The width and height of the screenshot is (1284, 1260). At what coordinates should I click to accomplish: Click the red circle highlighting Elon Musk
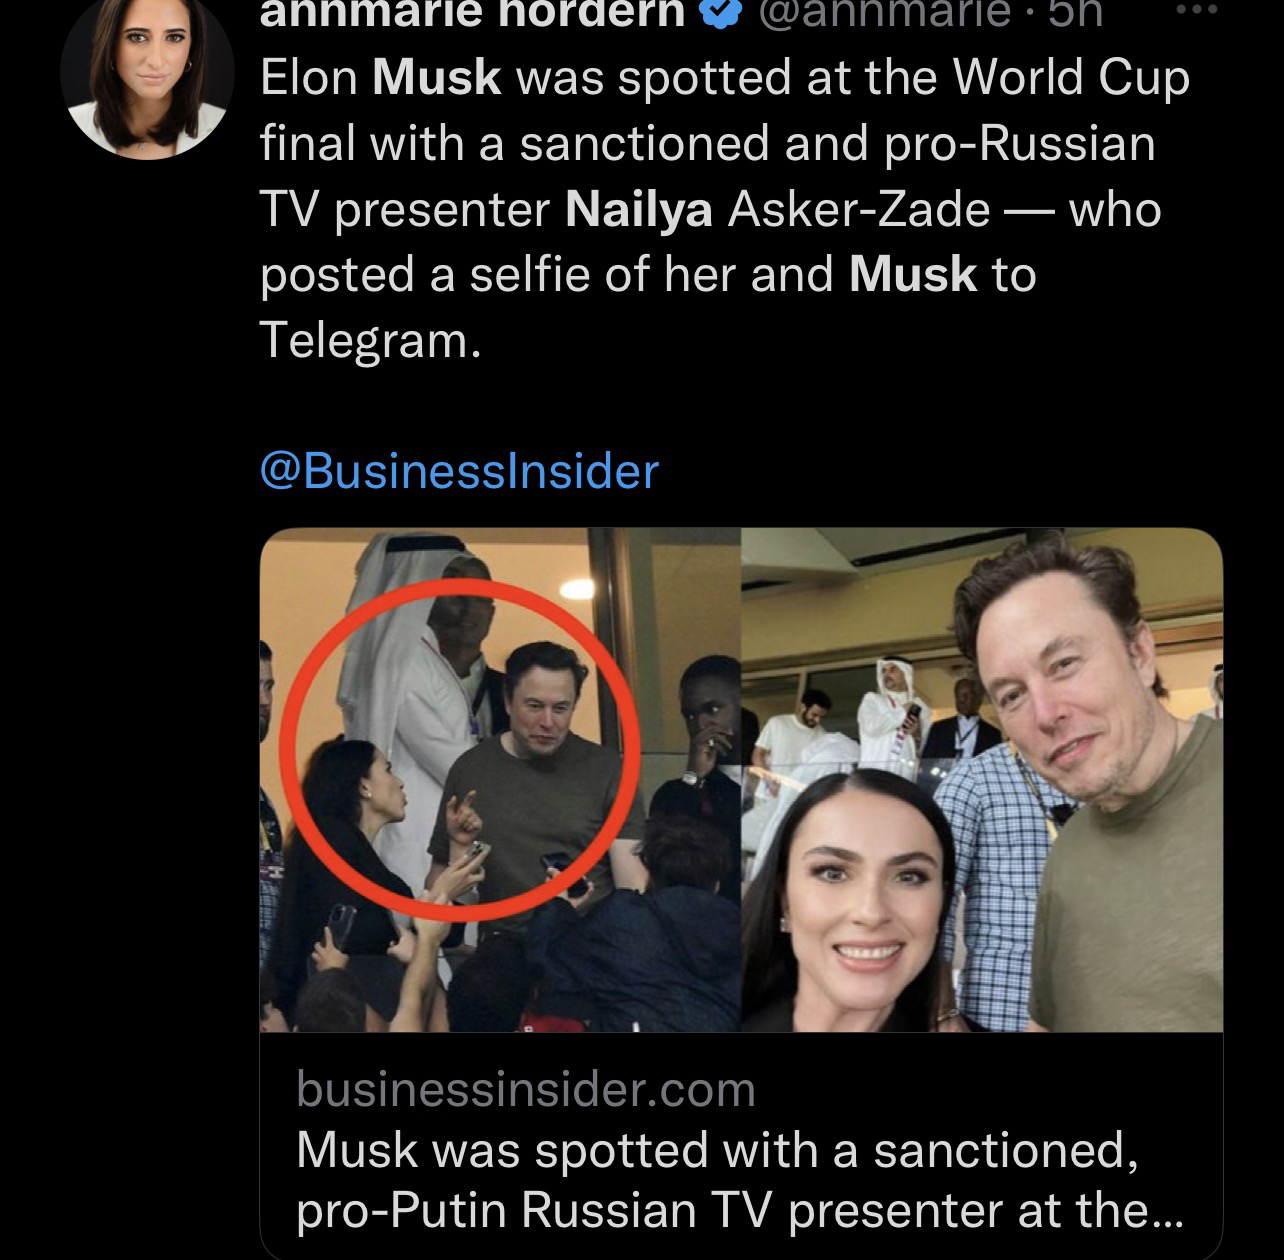pyautogui.click(x=460, y=750)
